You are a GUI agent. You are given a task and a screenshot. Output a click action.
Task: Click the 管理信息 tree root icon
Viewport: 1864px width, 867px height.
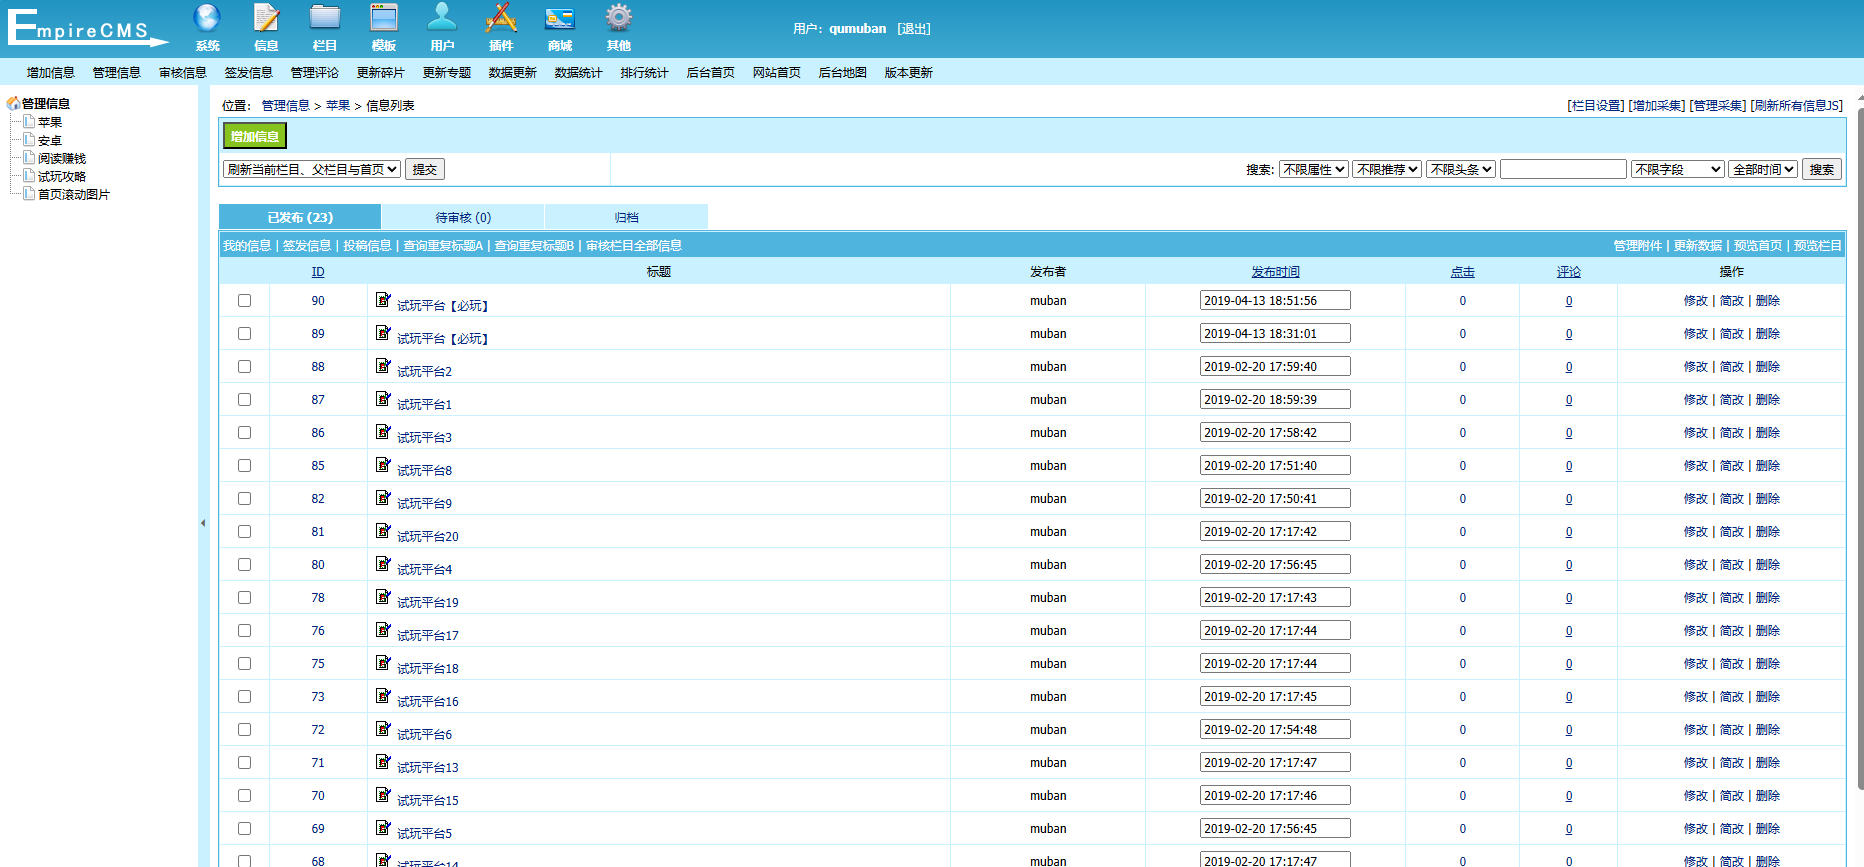coord(13,103)
